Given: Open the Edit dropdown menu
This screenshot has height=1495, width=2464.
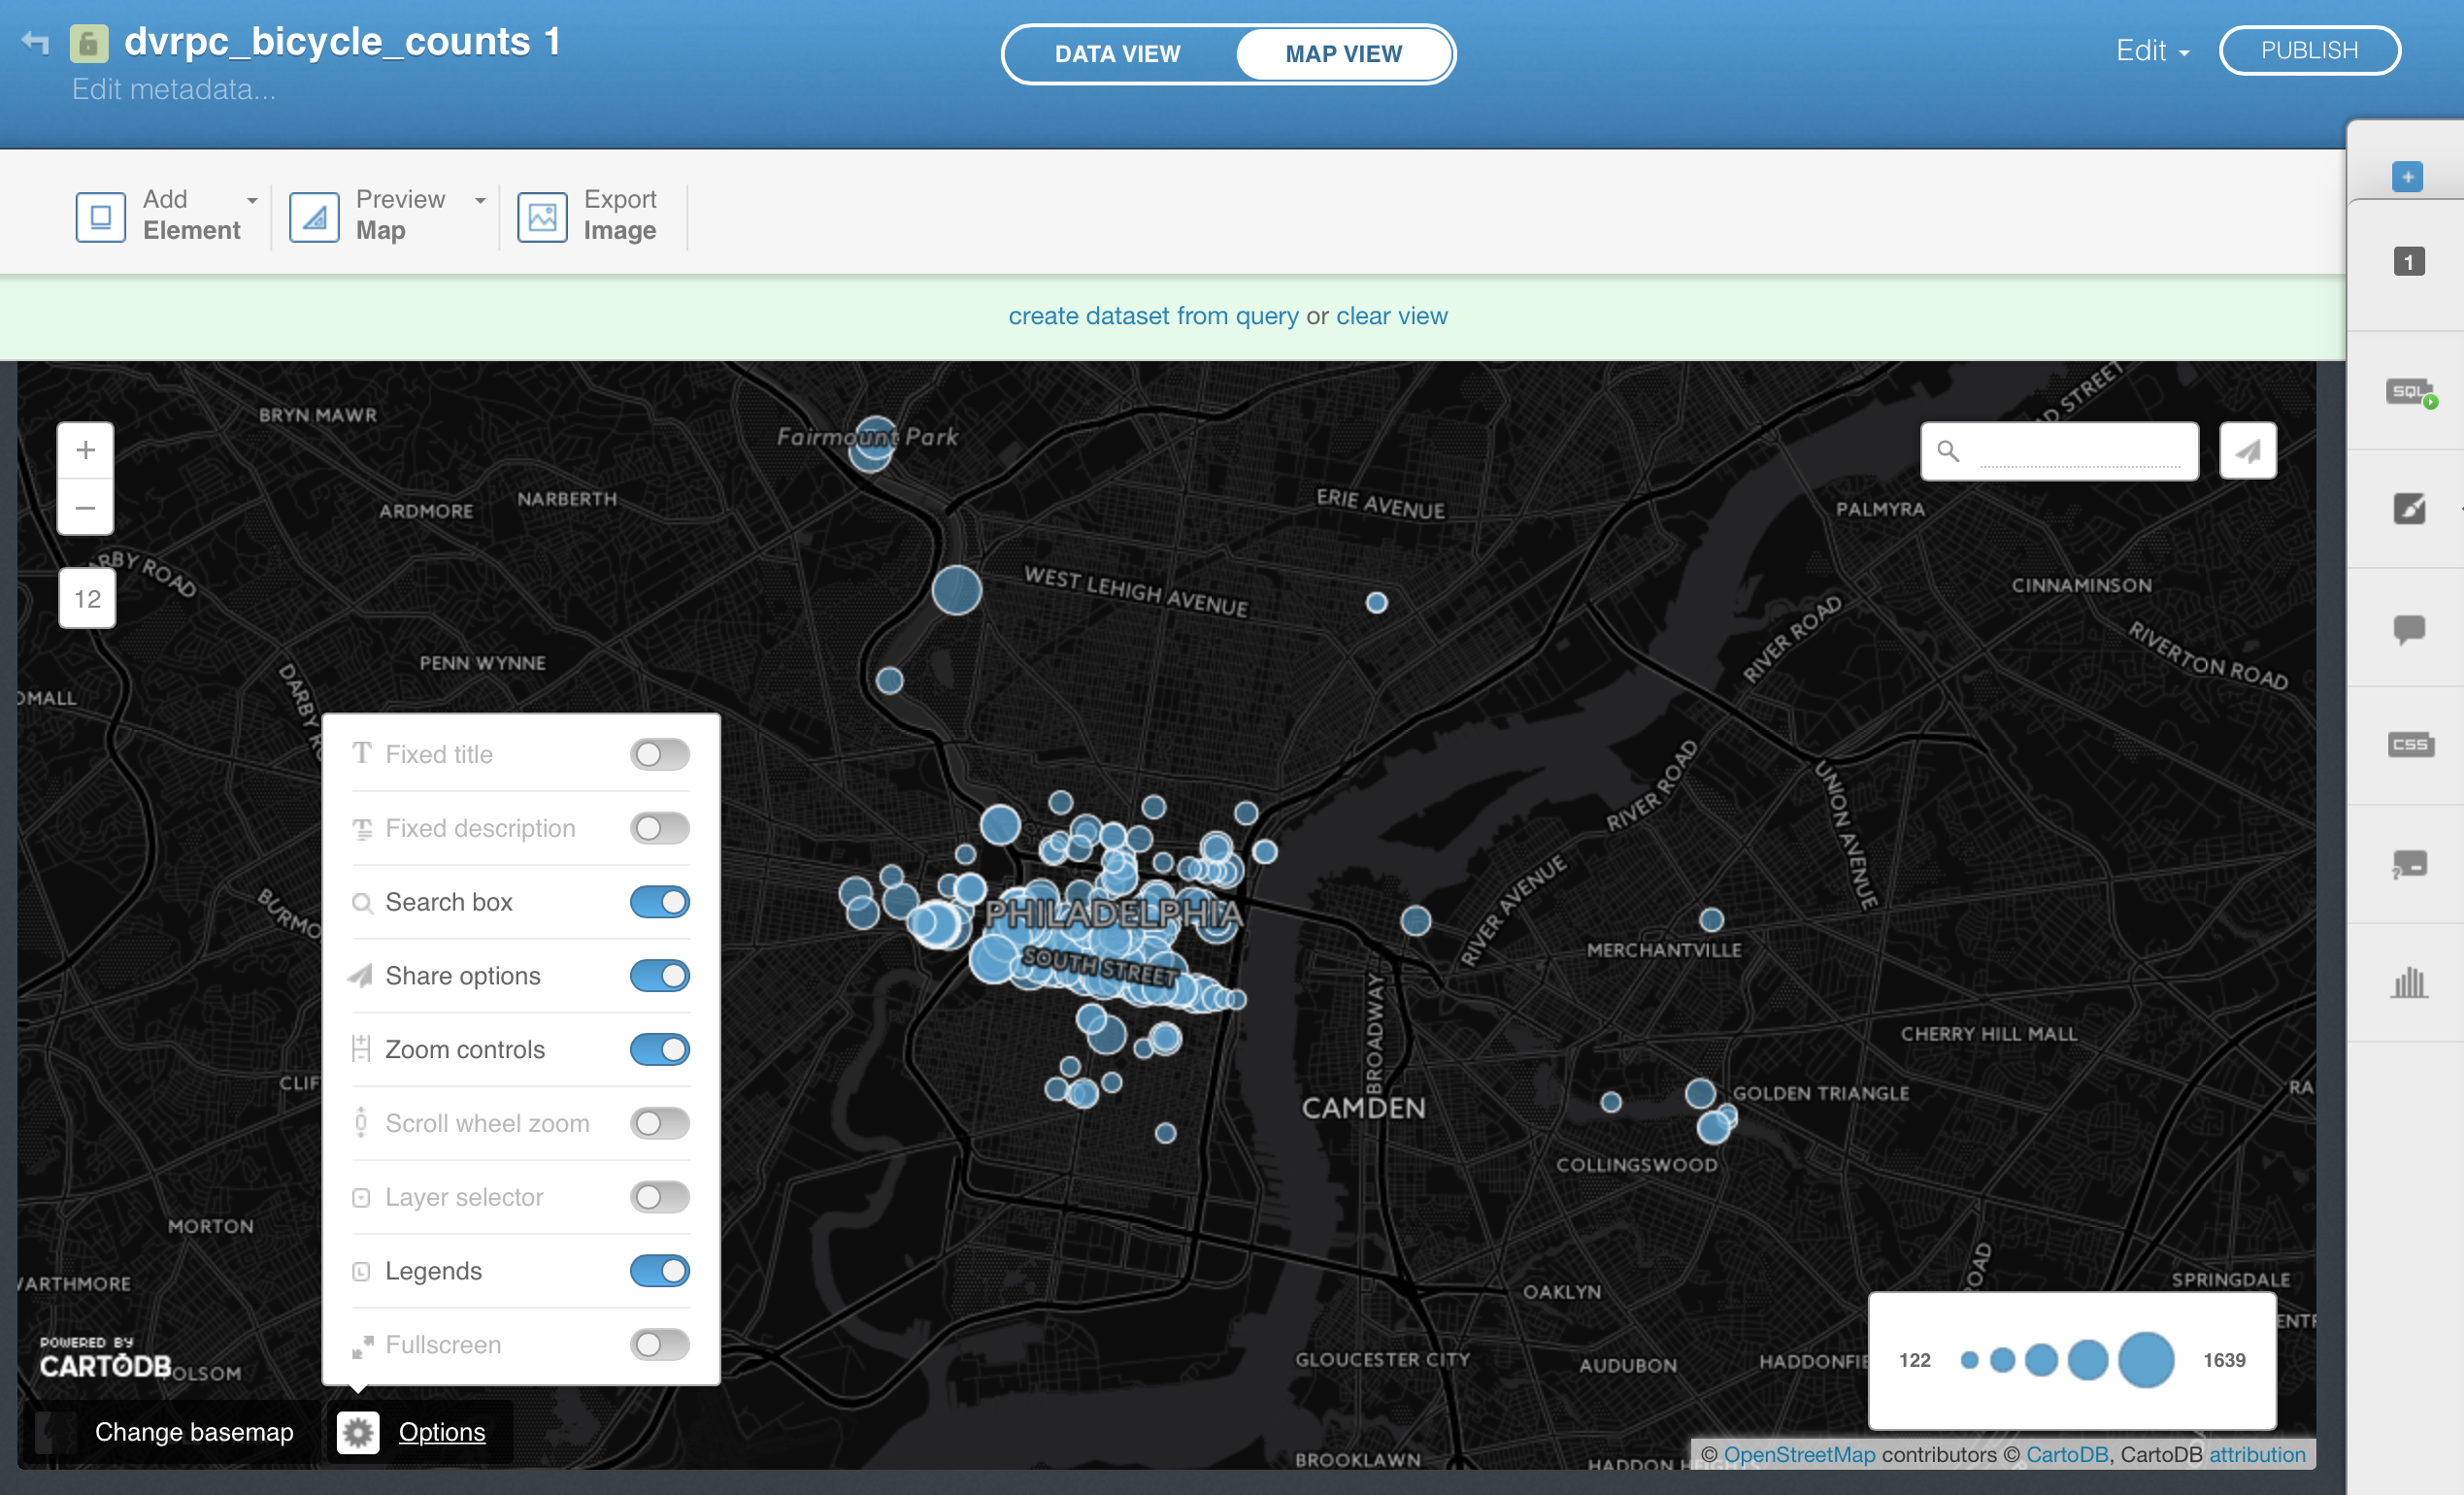Looking at the screenshot, I should (x=2152, y=51).
